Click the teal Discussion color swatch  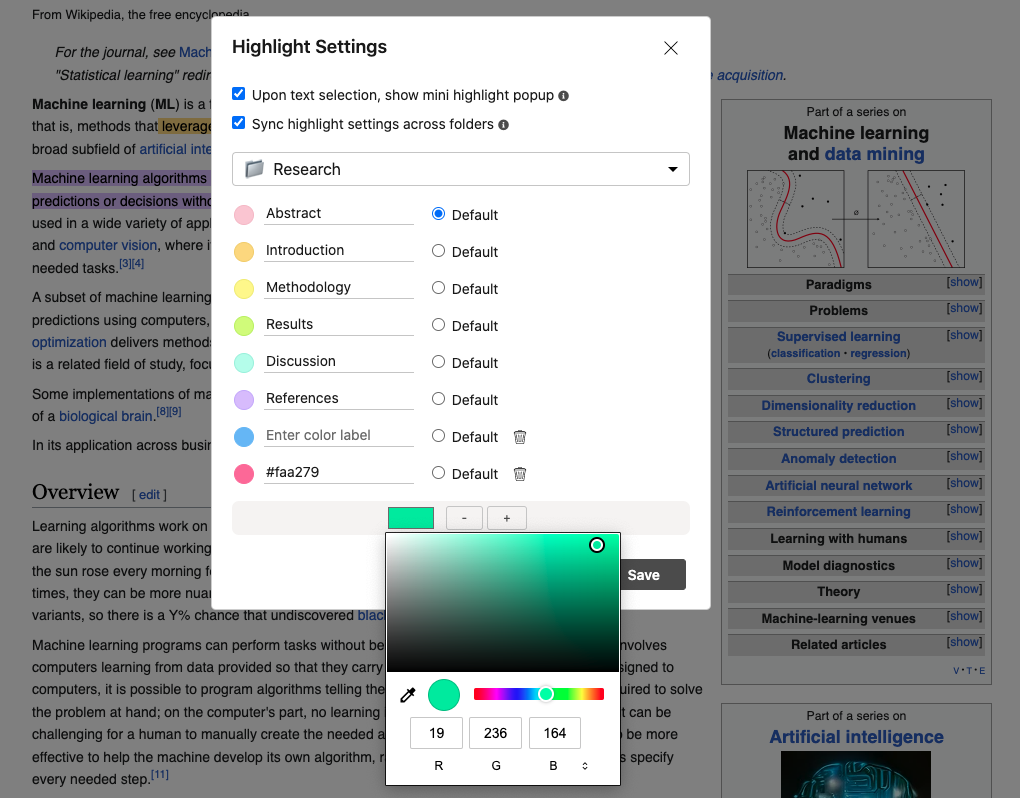[x=244, y=363]
